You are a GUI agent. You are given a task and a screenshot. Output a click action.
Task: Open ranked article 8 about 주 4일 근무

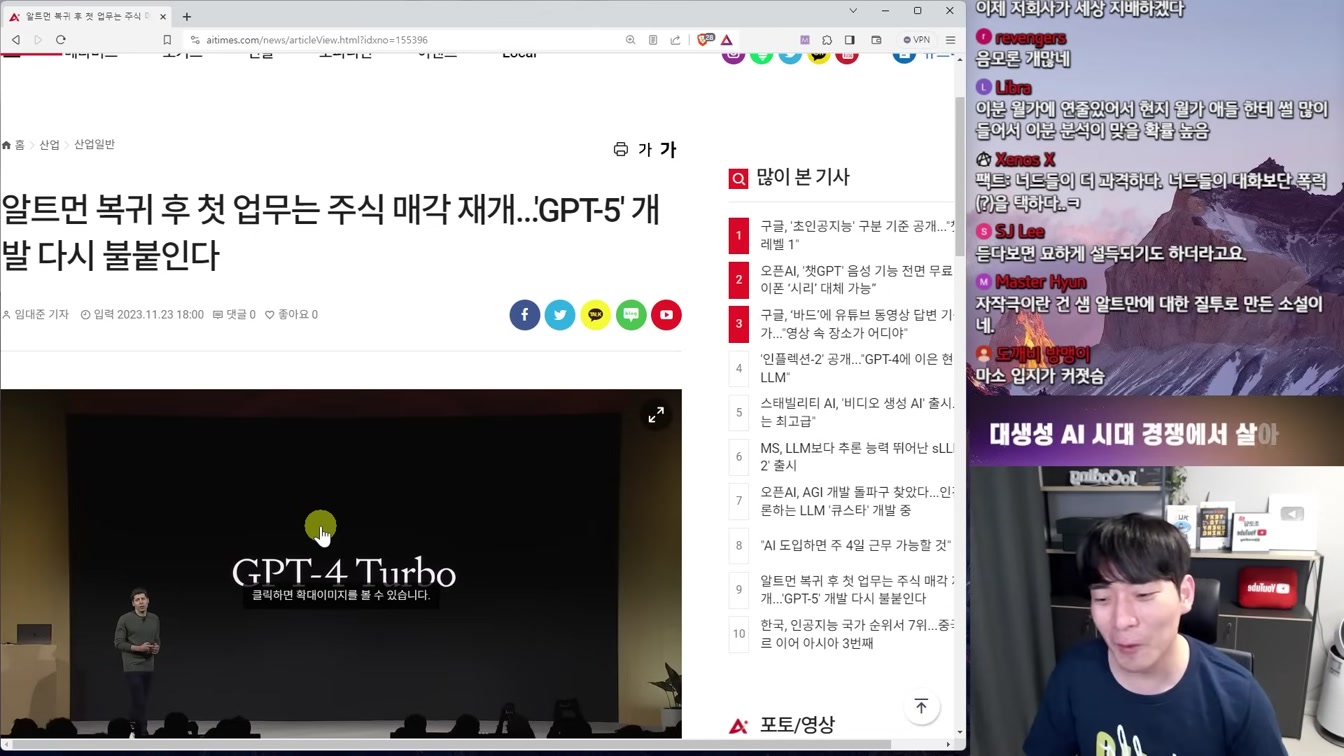[x=855, y=545]
